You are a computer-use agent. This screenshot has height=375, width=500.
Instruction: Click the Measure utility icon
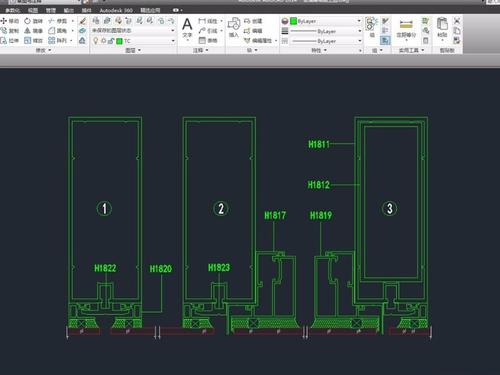click(x=406, y=28)
